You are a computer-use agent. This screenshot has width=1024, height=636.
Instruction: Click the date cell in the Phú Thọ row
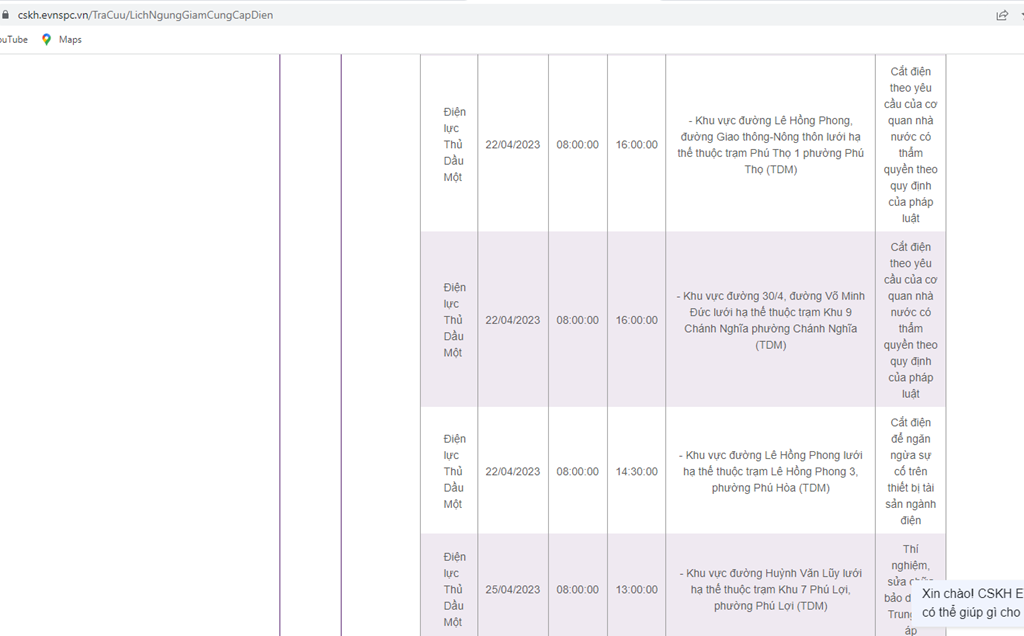(x=512, y=145)
